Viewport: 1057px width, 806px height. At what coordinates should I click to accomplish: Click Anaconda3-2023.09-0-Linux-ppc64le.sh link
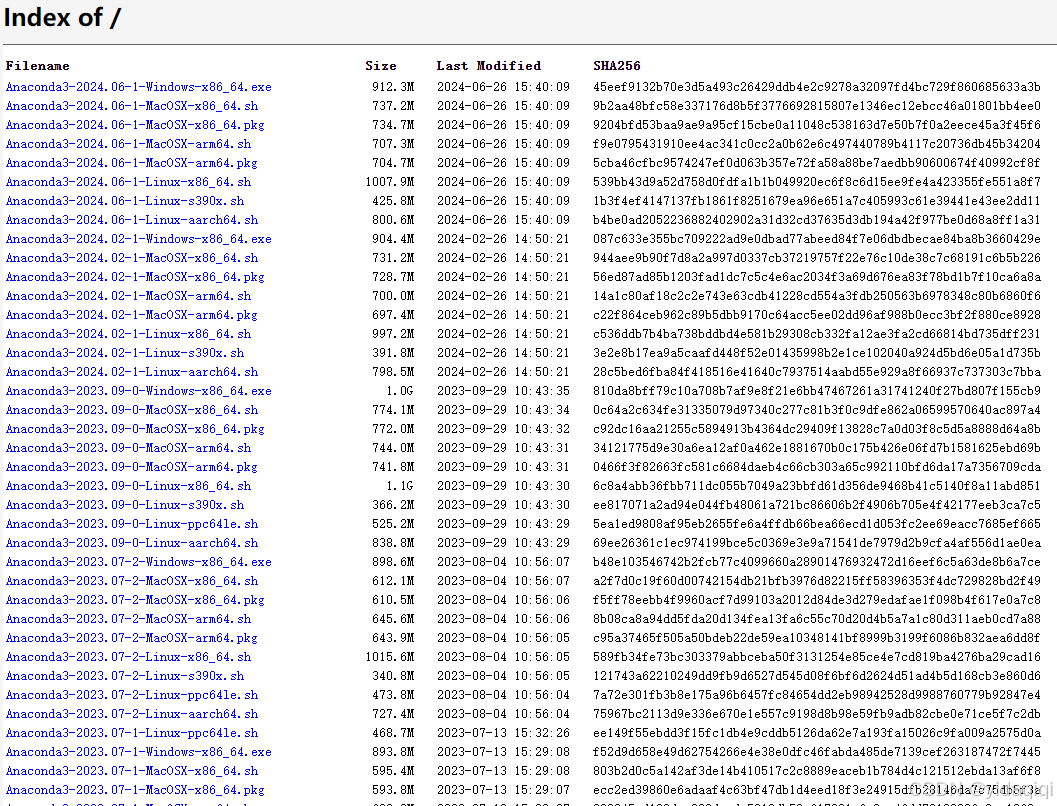pos(131,524)
